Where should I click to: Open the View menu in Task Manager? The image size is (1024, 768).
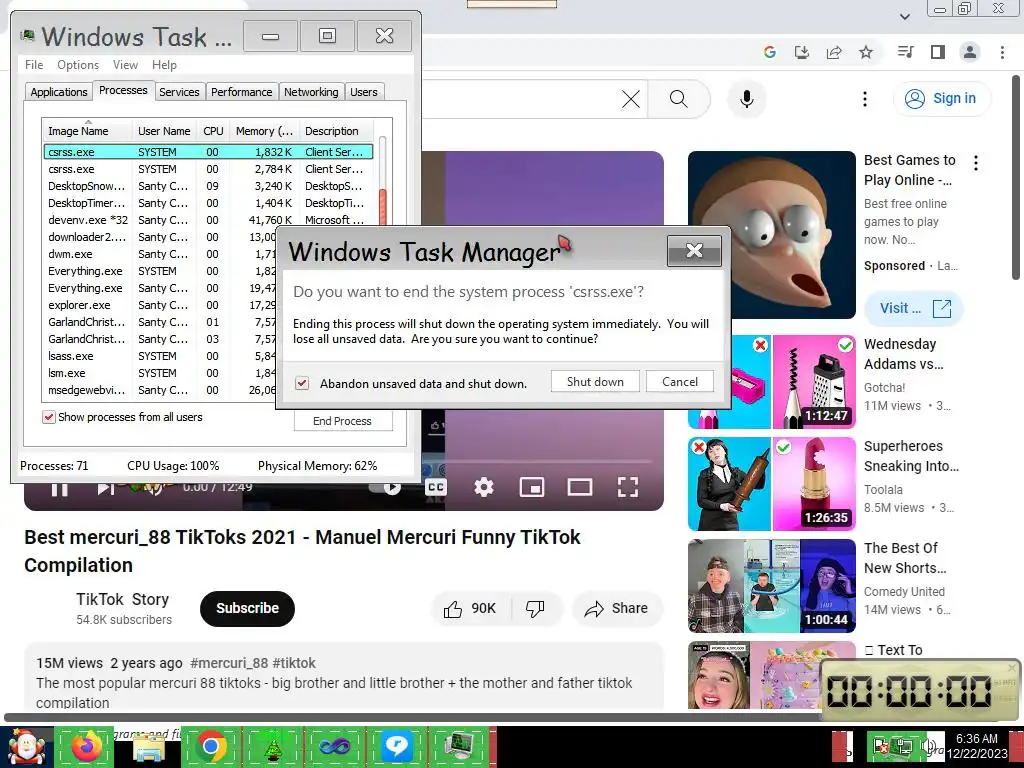tap(125, 65)
